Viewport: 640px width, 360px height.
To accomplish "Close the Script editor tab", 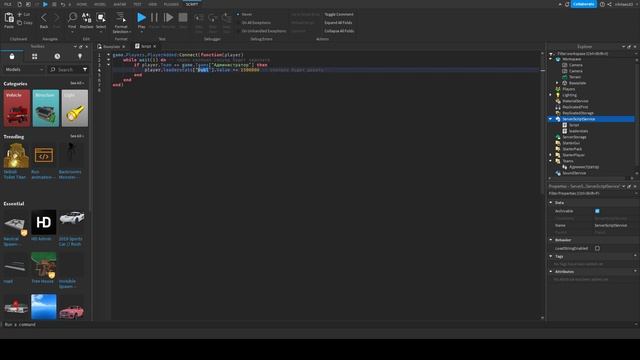I will pos(154,47).
